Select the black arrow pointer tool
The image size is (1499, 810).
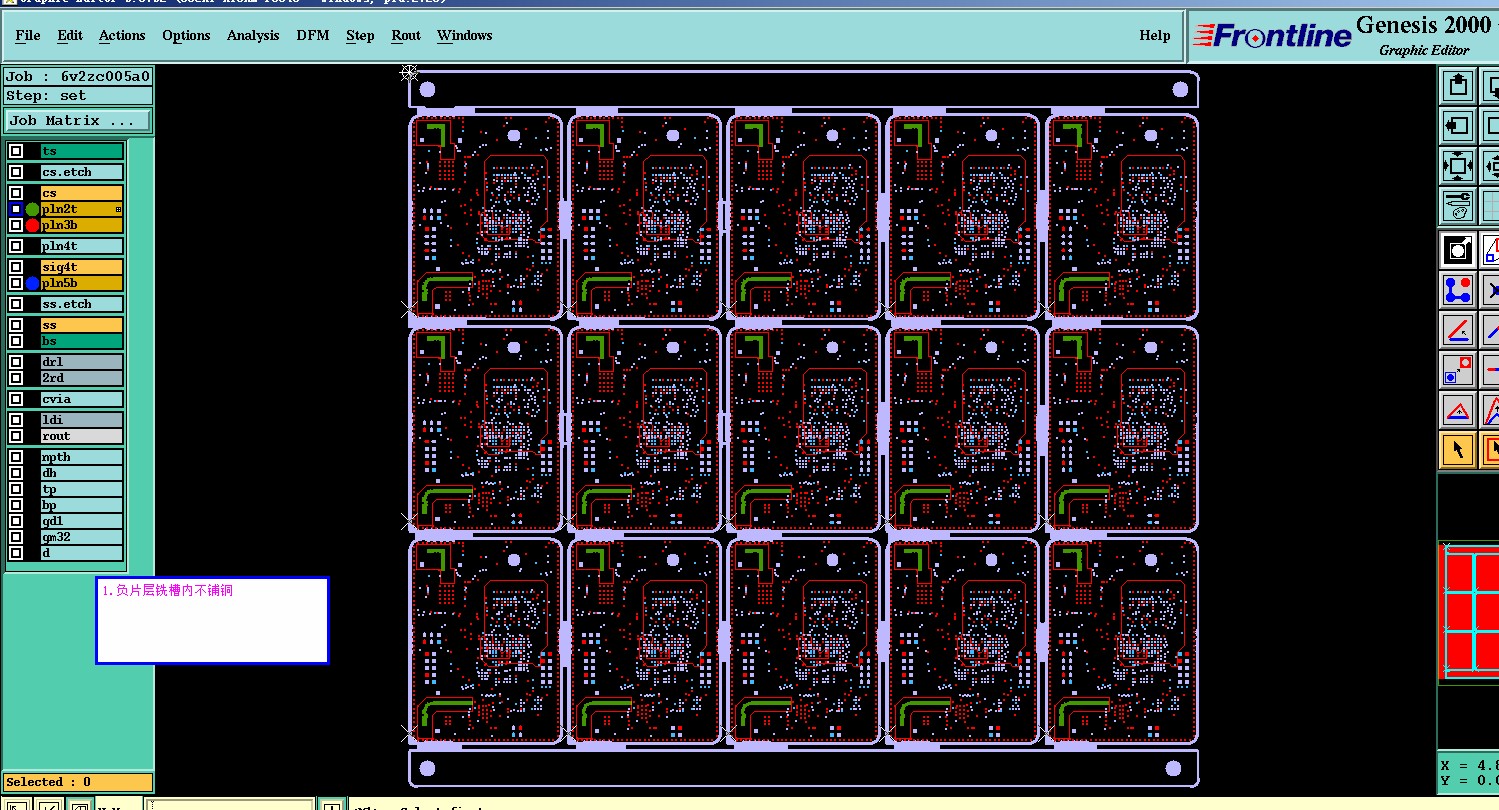pyautogui.click(x=1458, y=449)
